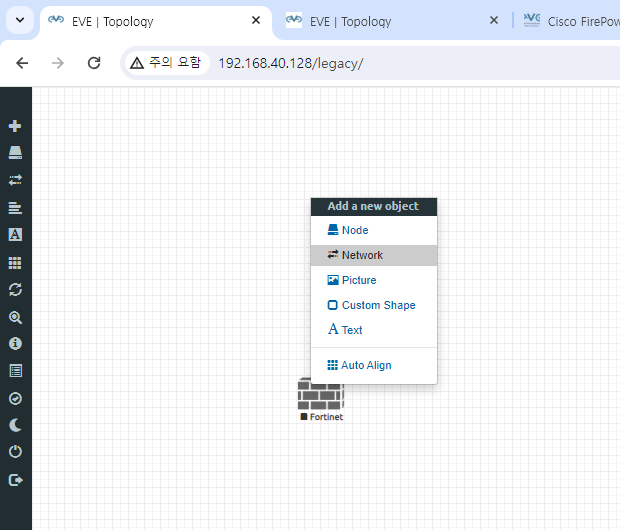Open the Networks sidebar arrows icon
The width and height of the screenshot is (620, 530).
click(15, 180)
